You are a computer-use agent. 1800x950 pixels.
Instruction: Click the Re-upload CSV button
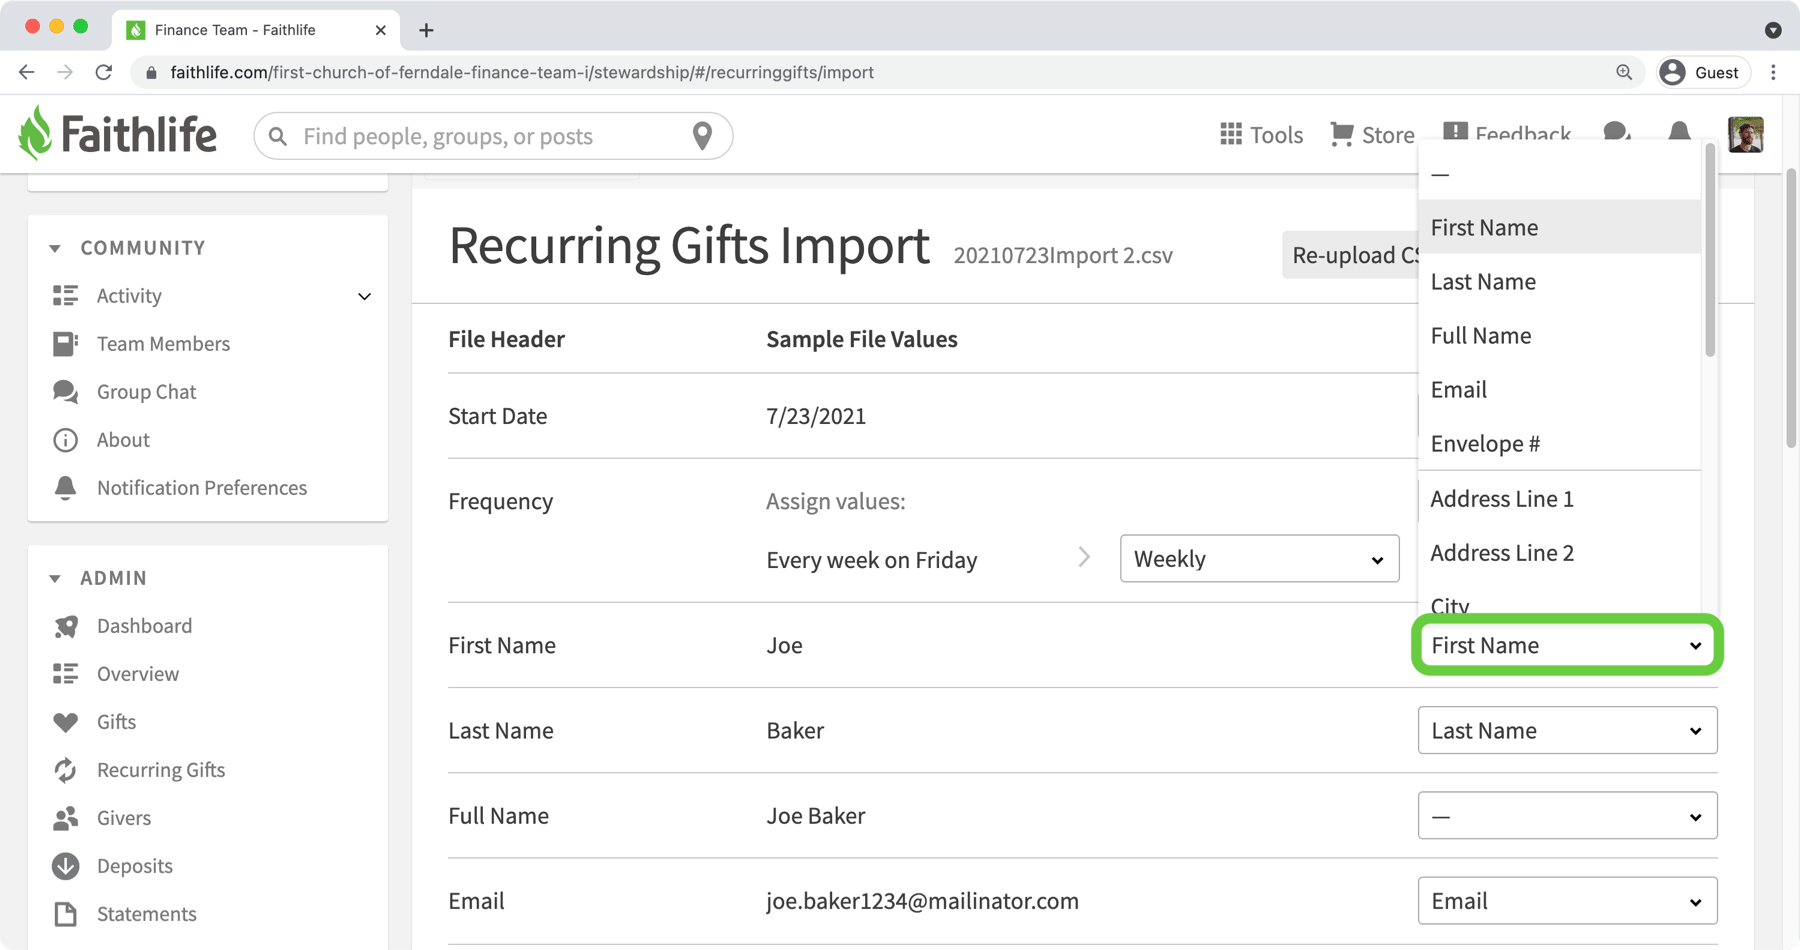pyautogui.click(x=1352, y=255)
